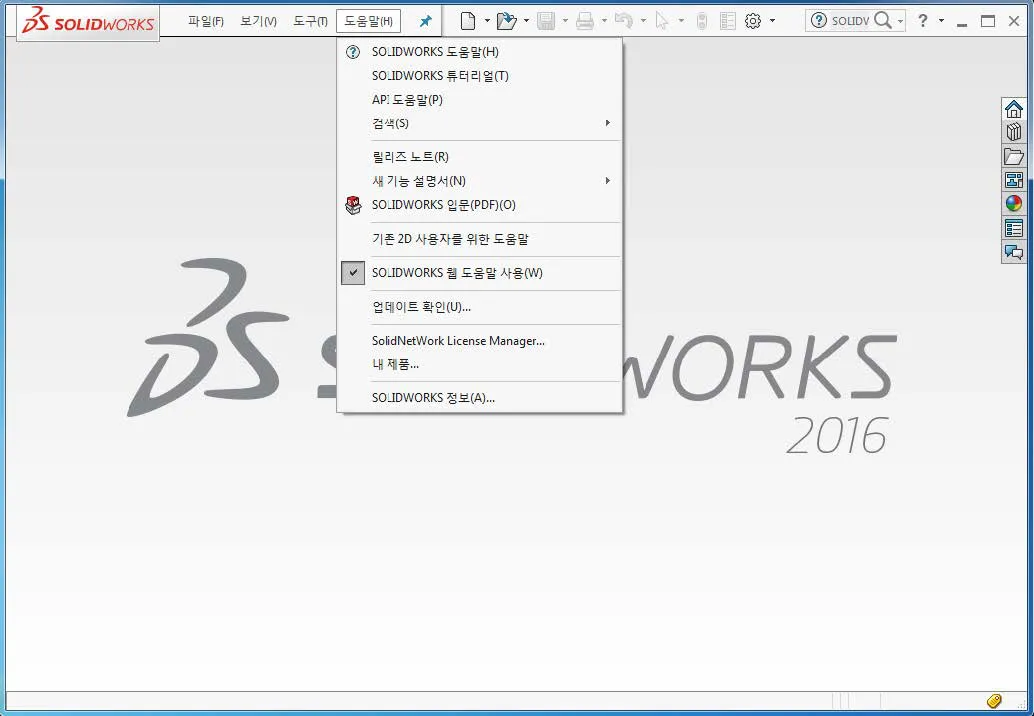The width and height of the screenshot is (1034, 716).
Task: Expand the question mark Help dropdown arrow
Action: [941, 21]
